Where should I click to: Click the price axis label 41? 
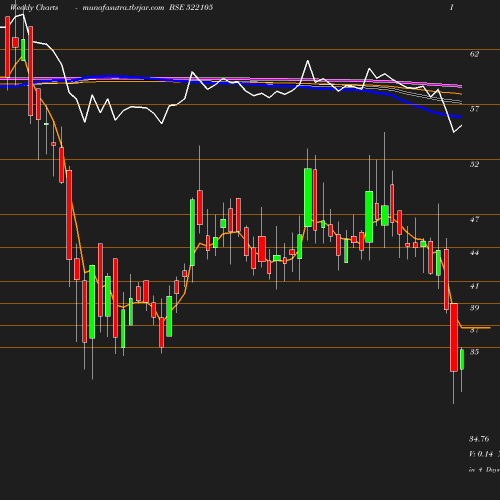tap(474, 286)
